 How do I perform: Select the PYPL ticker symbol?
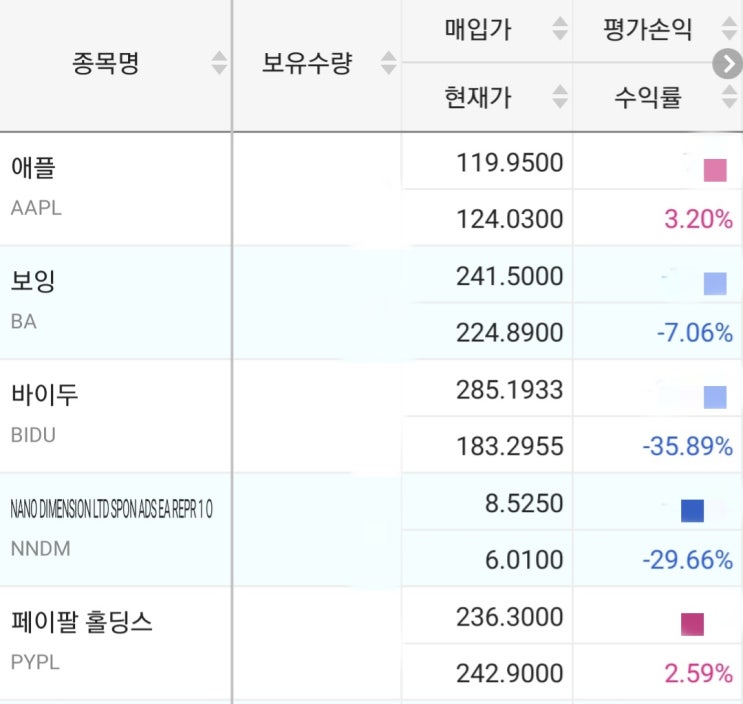click(x=35, y=662)
